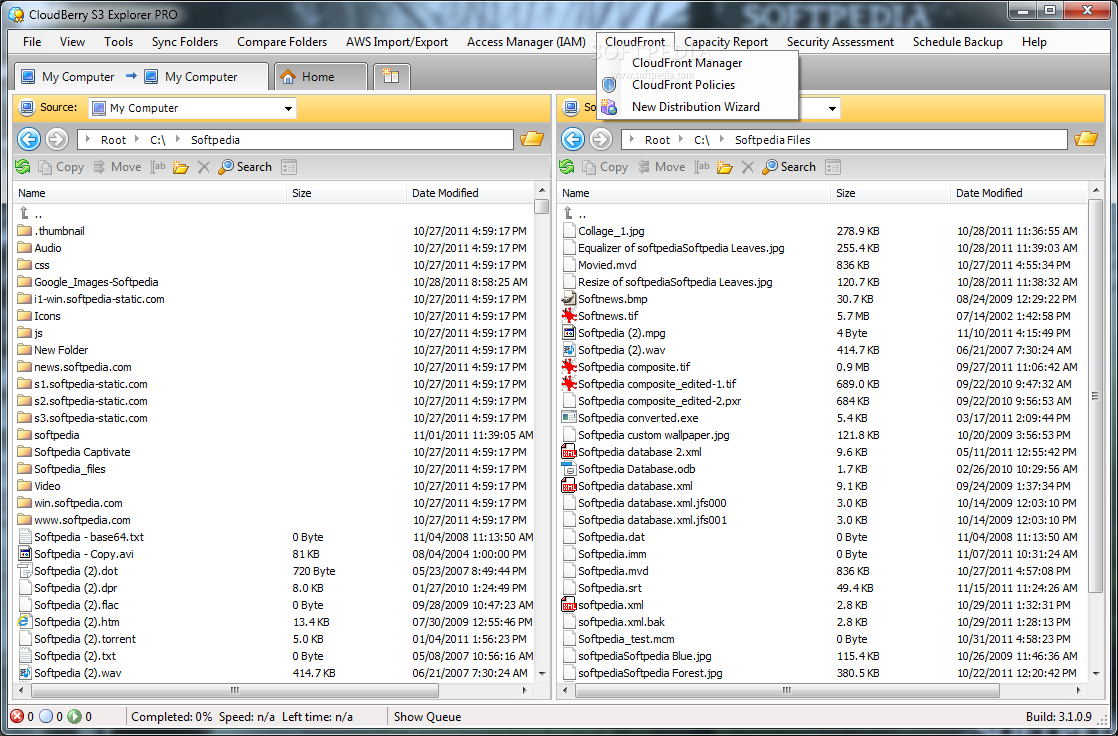This screenshot has width=1118, height=736.
Task: Go back in the right pane navigation
Action: tap(573, 139)
